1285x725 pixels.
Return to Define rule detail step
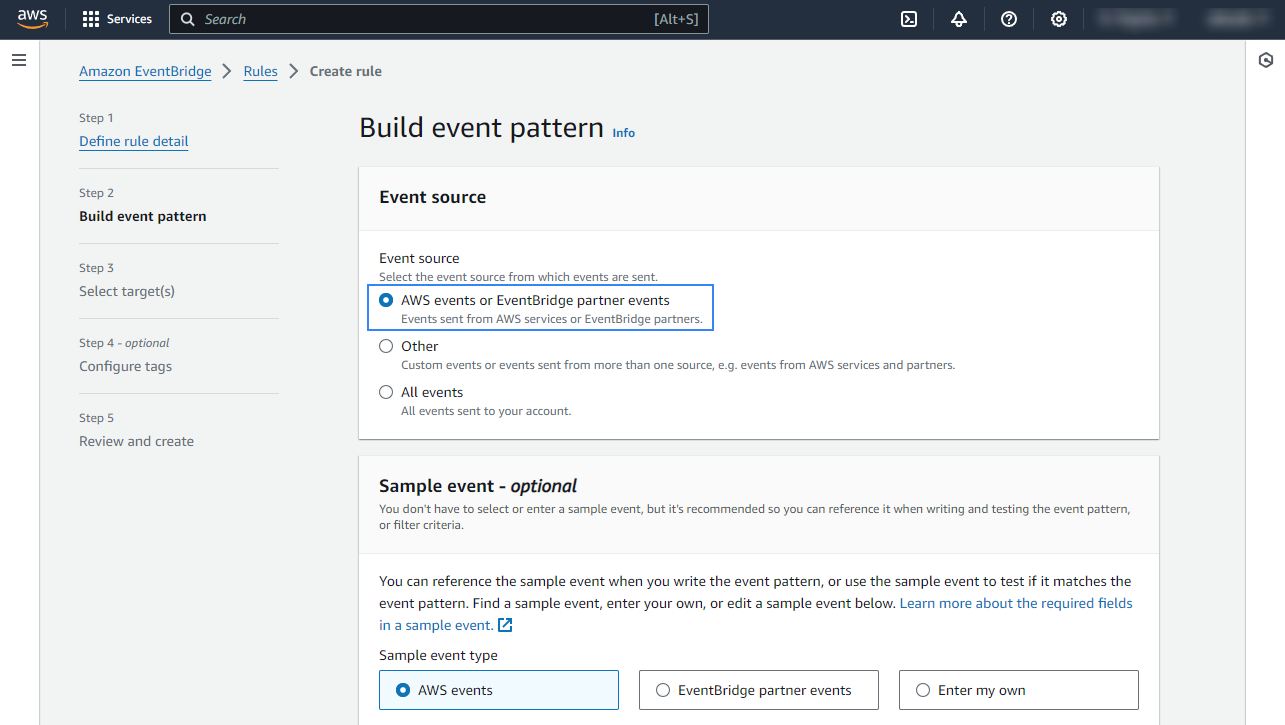click(x=133, y=141)
